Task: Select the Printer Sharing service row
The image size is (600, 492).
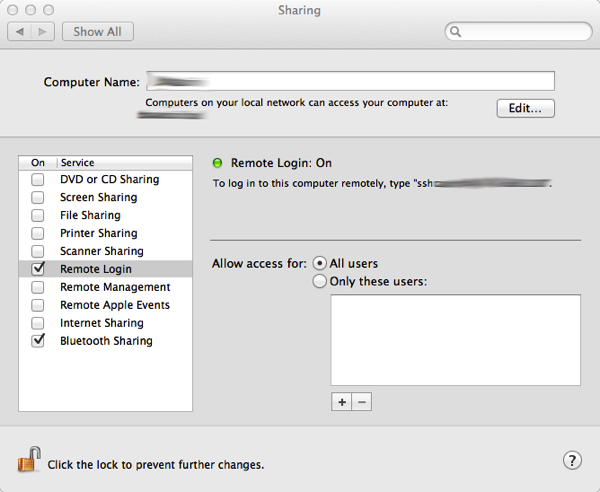Action: [x=105, y=233]
